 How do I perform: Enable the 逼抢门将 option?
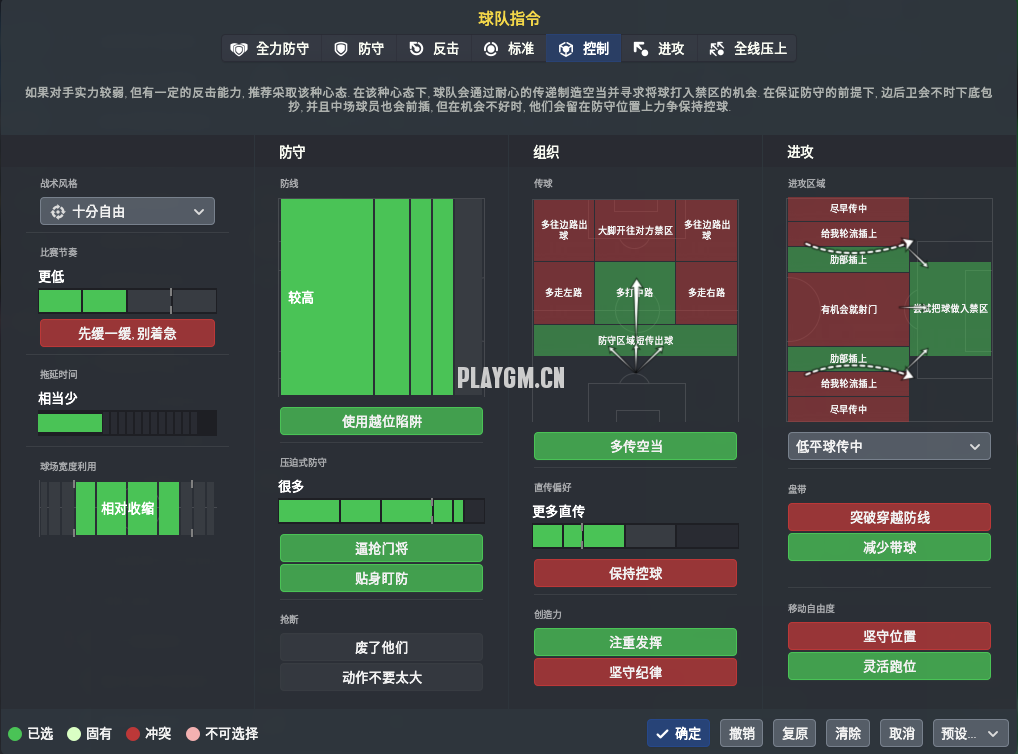click(x=381, y=548)
